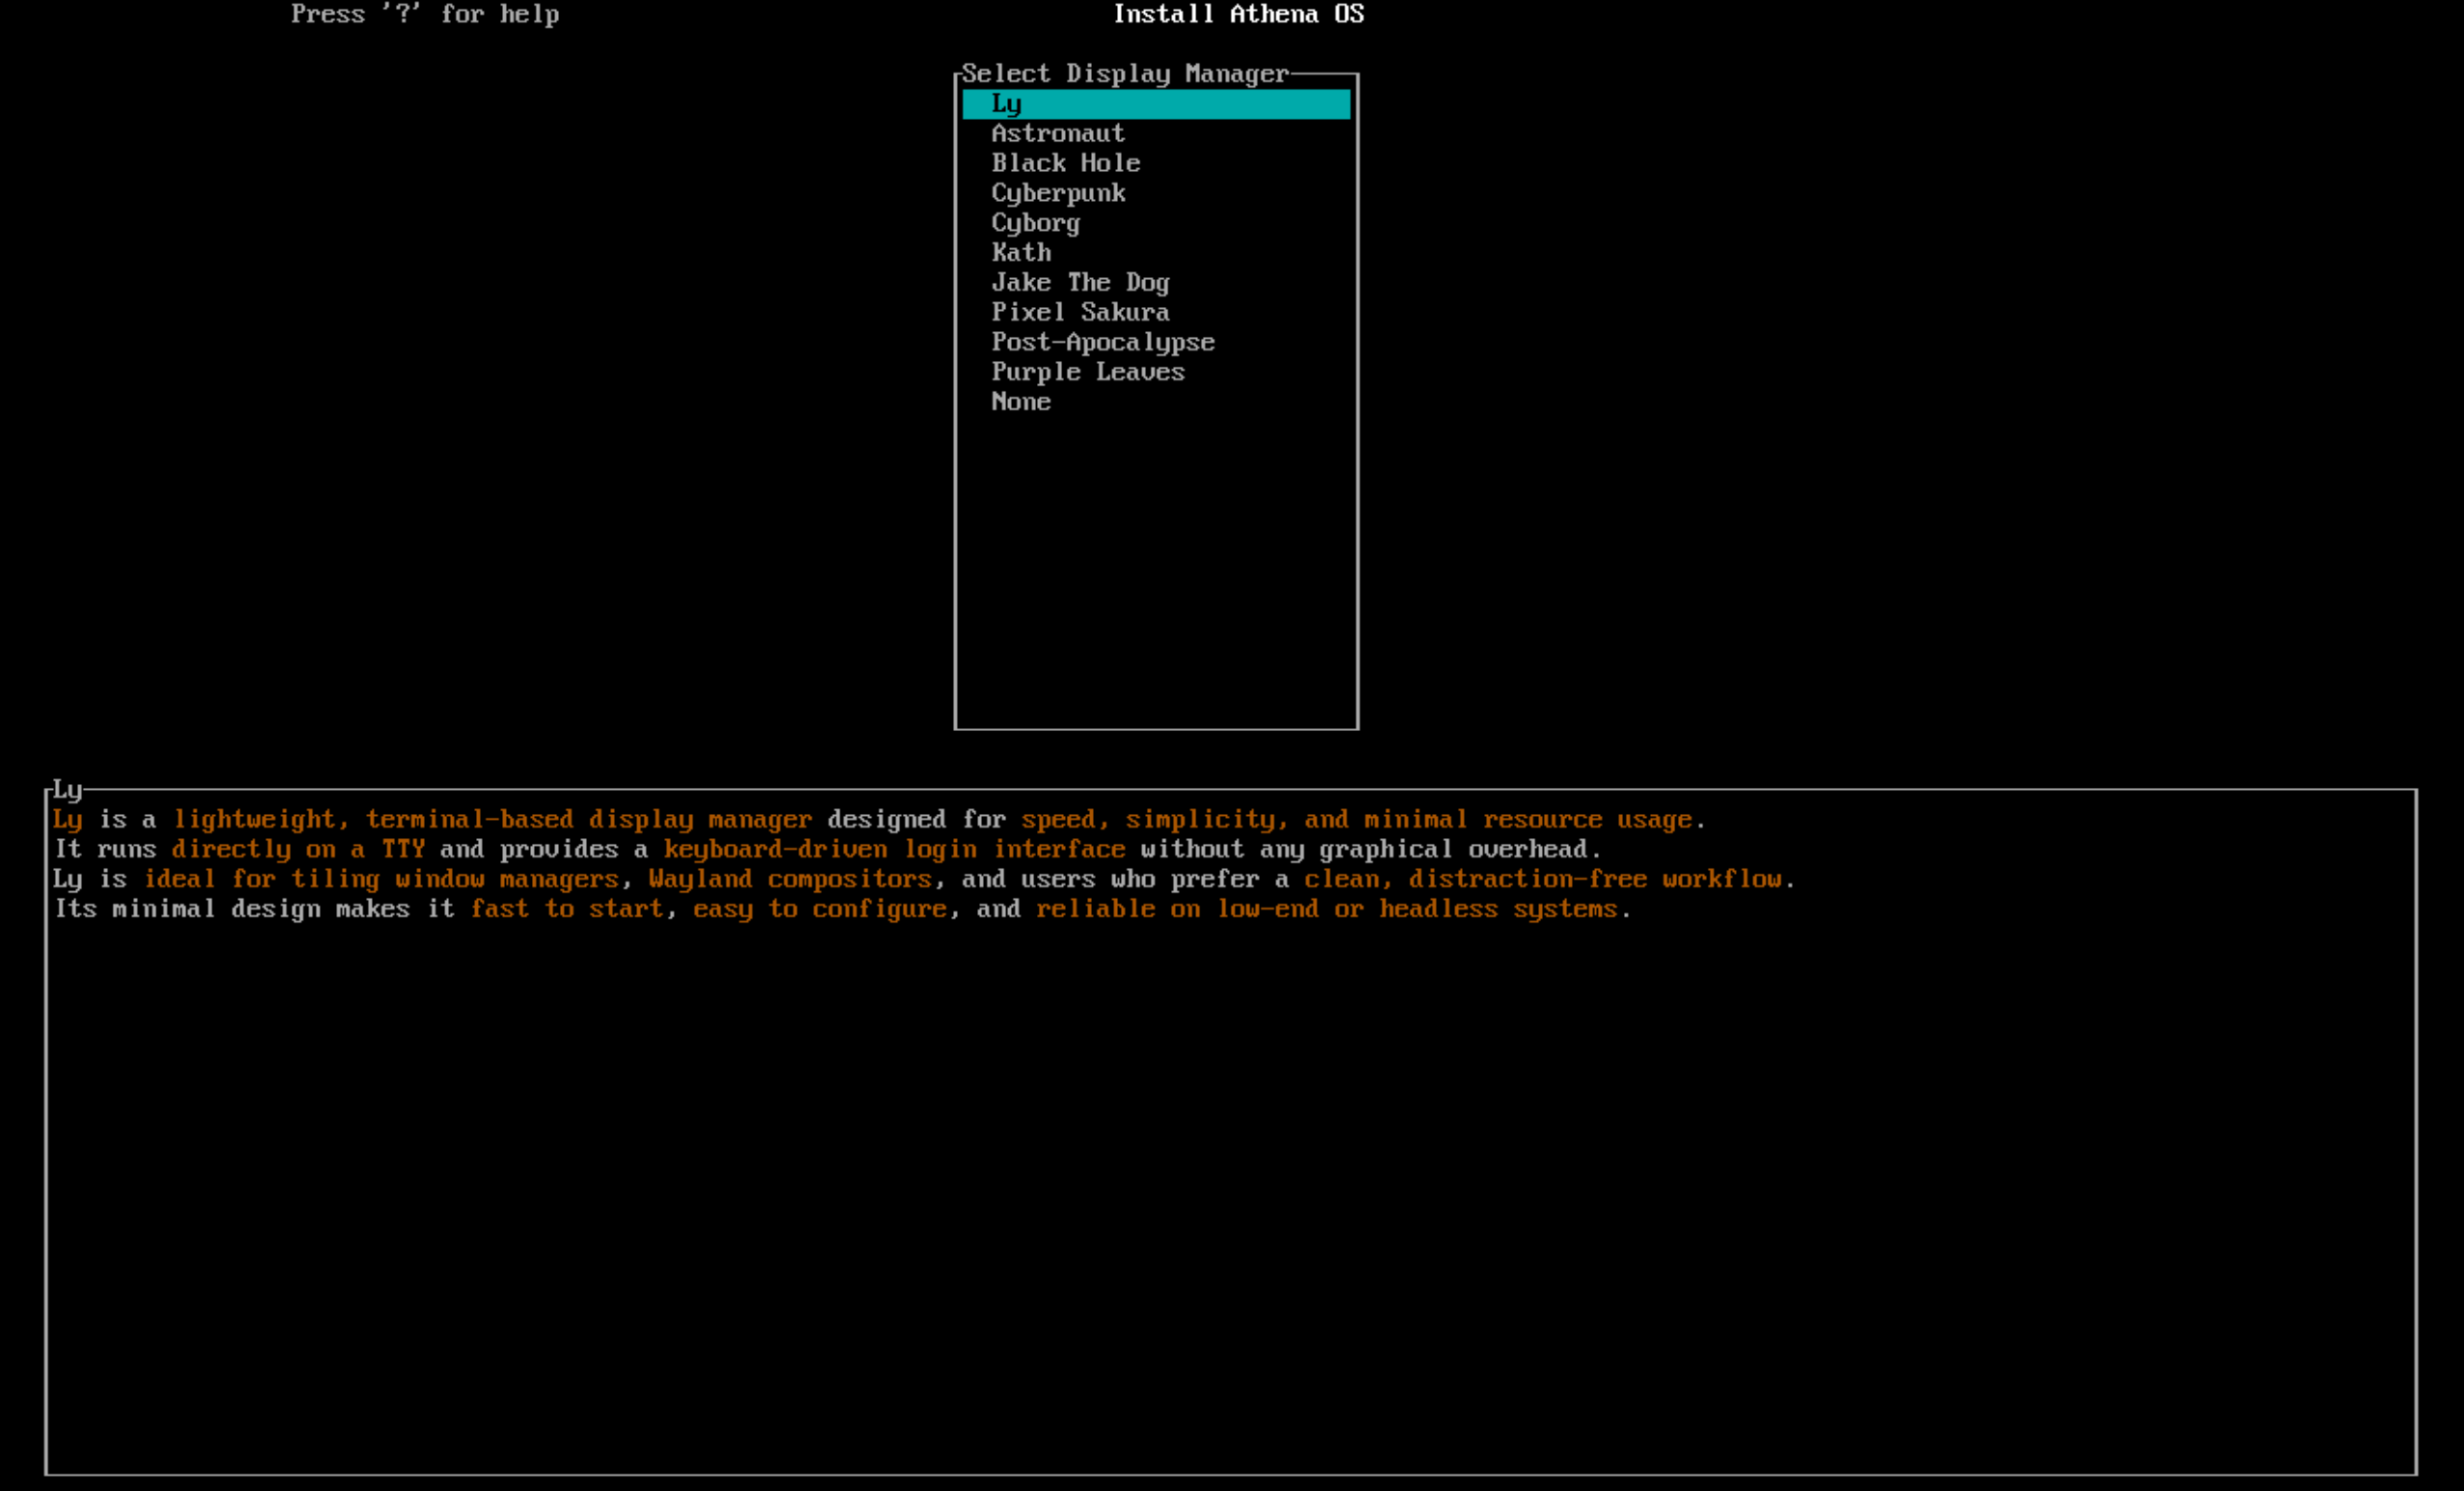The width and height of the screenshot is (2464, 1491).
Task: Select Jake The Dog option
Action: [1081, 282]
